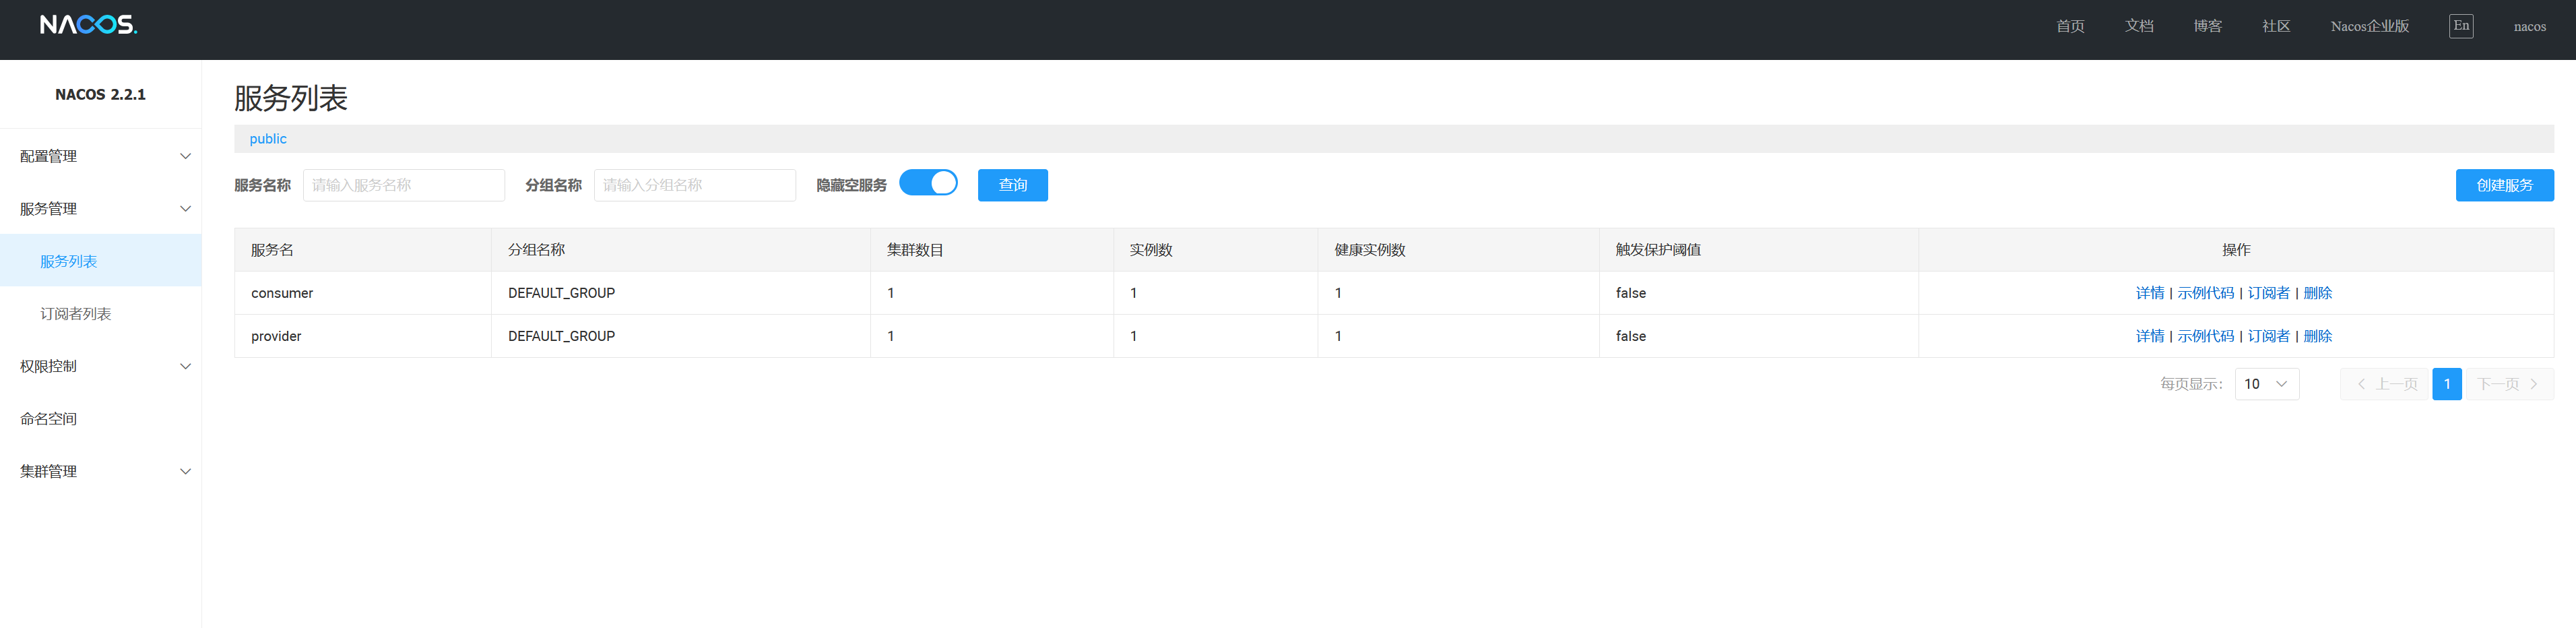The width and height of the screenshot is (2576, 628).
Task: Toggle the 隐藏空服务 switch
Action: (927, 183)
